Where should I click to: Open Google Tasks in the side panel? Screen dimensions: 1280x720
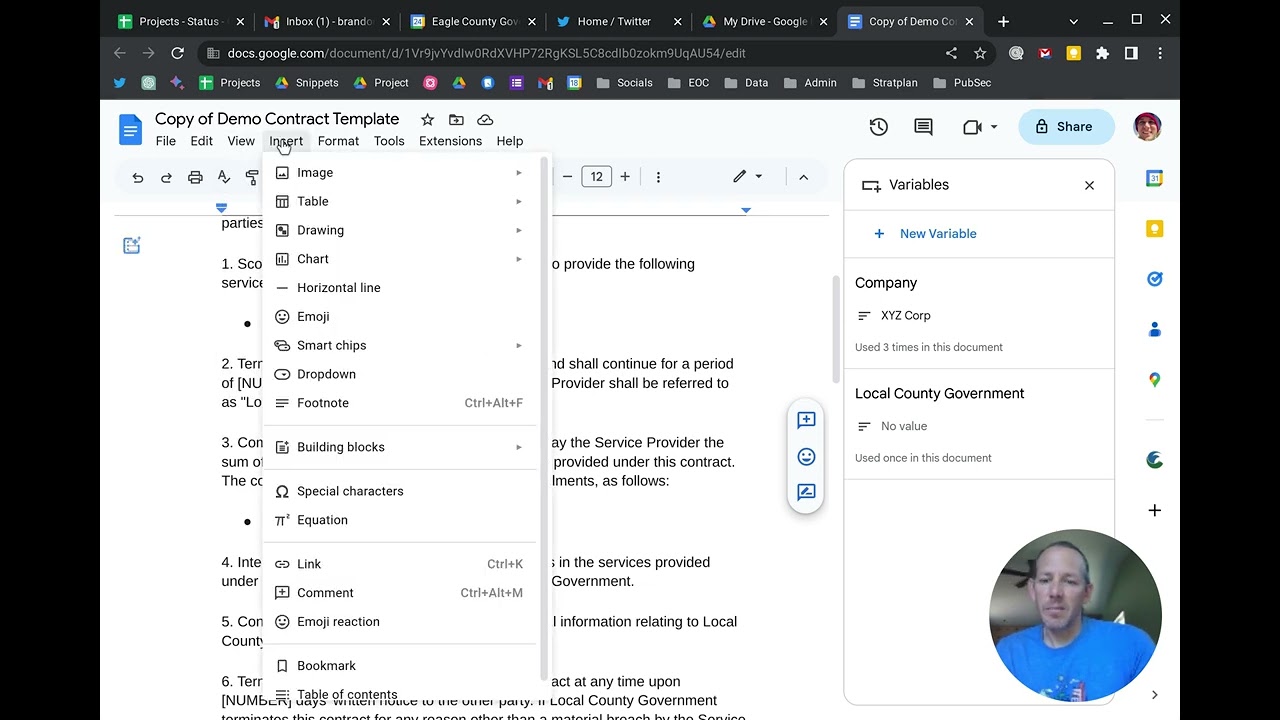[1154, 279]
